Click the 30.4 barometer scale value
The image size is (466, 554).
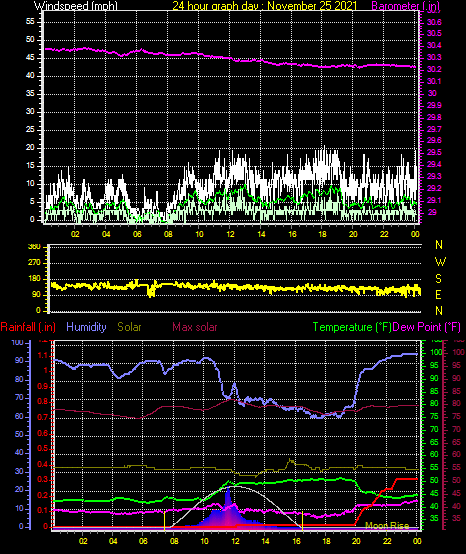coord(434,45)
